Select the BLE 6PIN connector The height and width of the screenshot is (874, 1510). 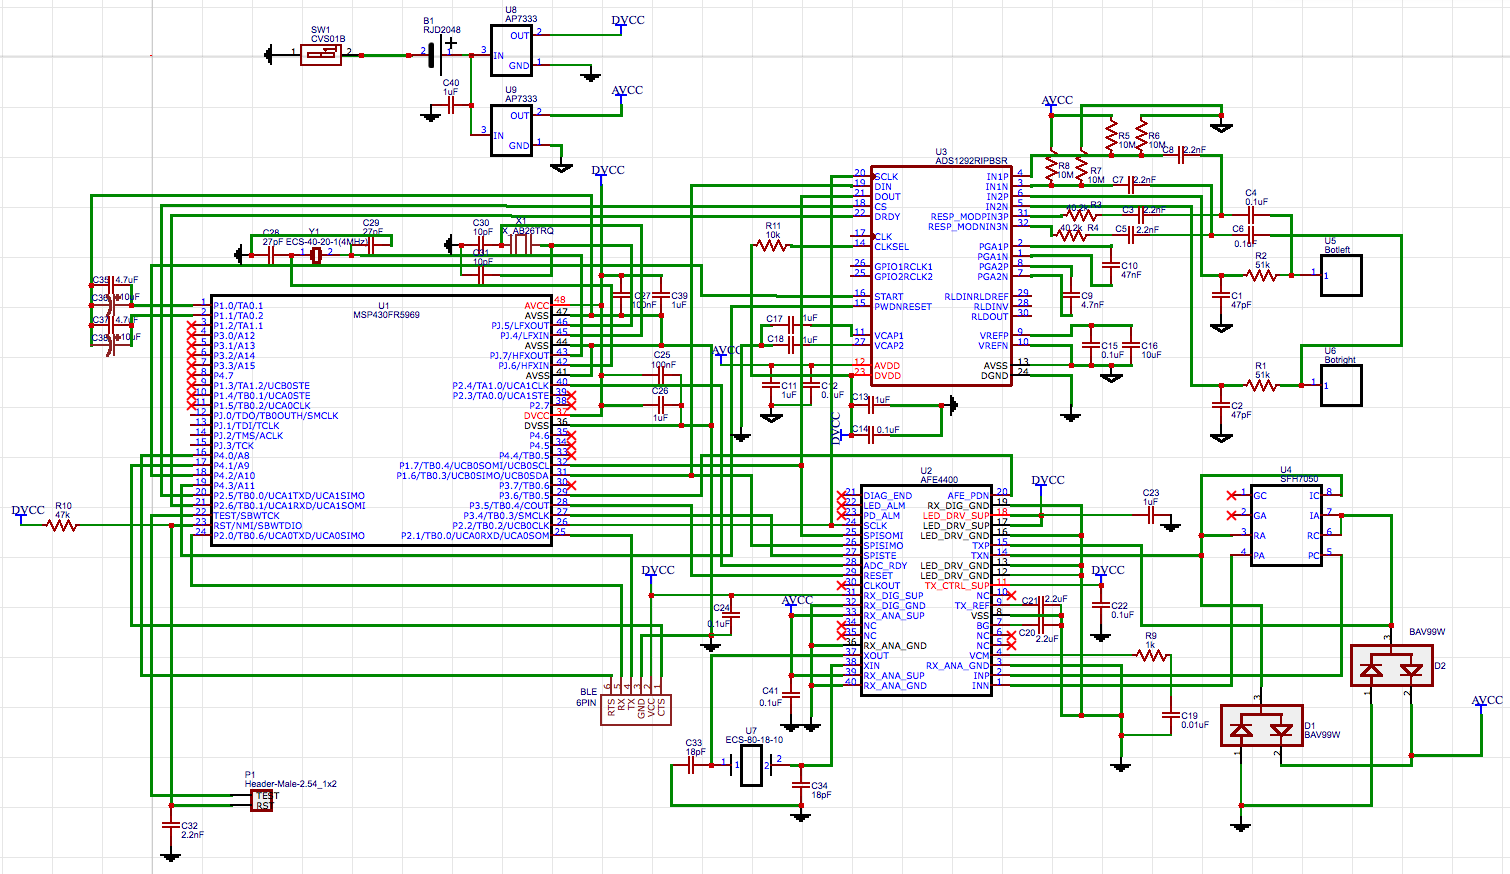[x=636, y=710]
